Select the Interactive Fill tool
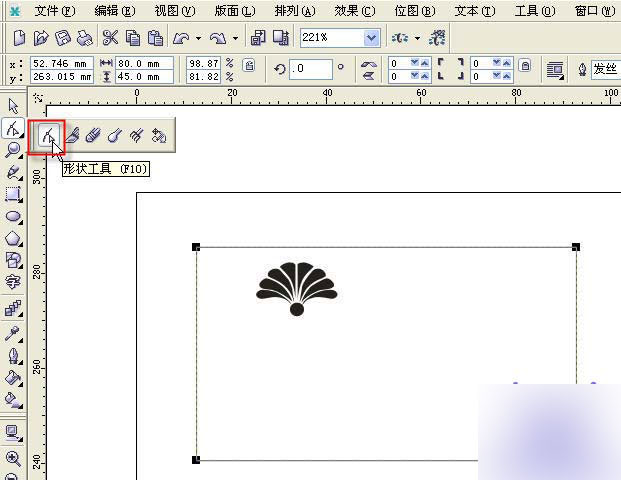Viewport: 621px width, 480px height. pyautogui.click(x=13, y=400)
